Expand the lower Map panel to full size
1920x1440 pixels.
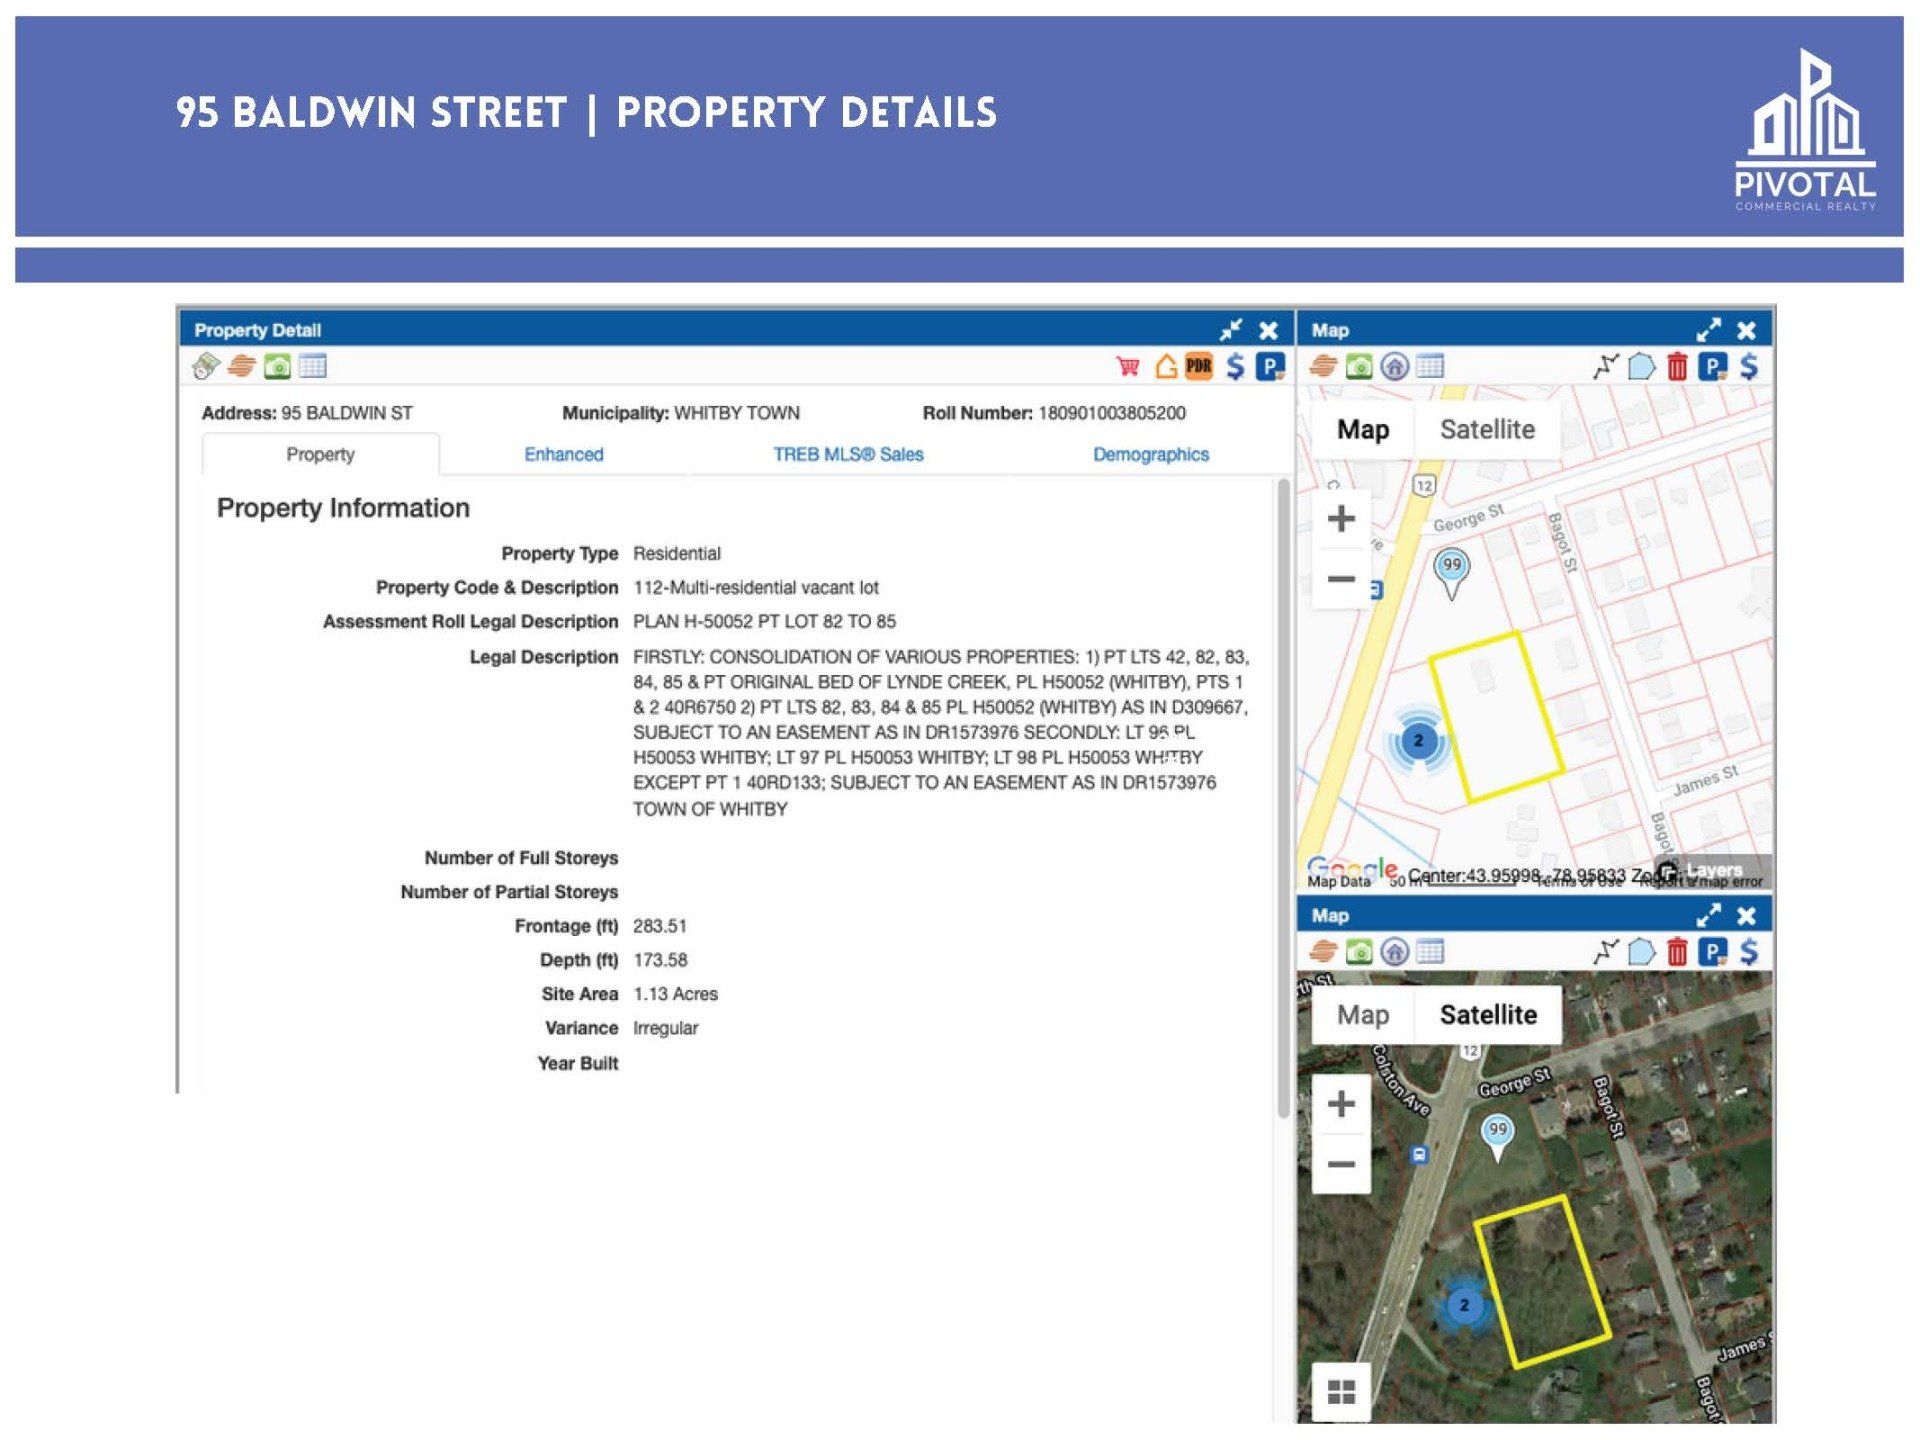[x=1709, y=915]
